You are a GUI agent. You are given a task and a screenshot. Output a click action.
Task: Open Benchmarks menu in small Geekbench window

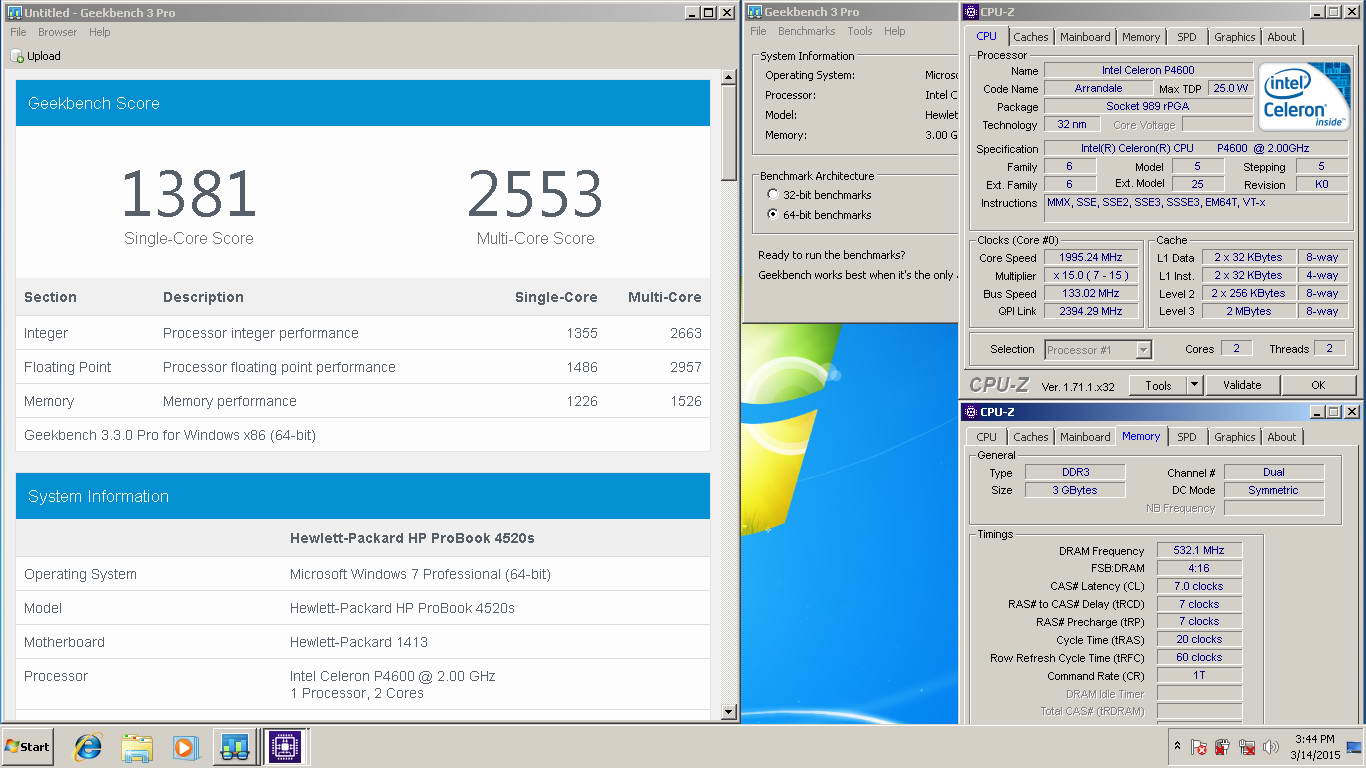pos(806,31)
